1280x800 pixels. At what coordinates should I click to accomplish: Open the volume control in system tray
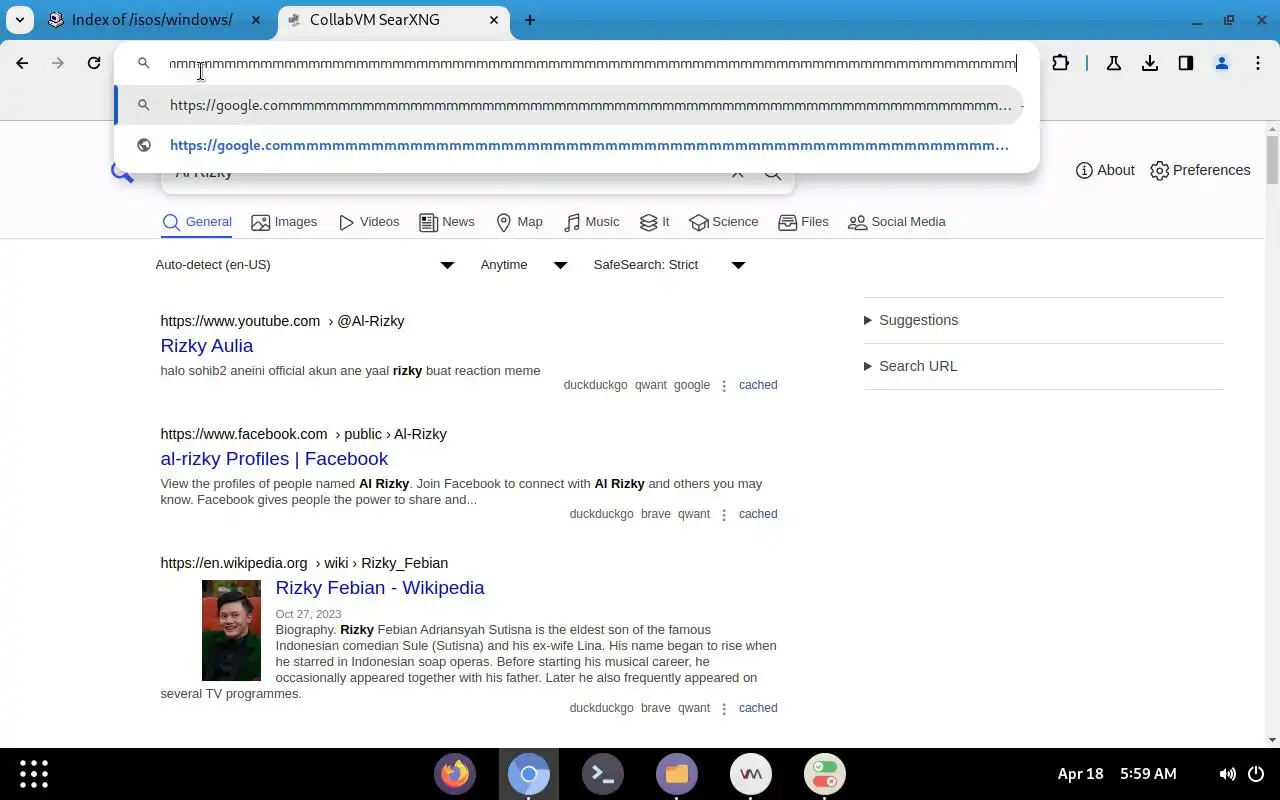[x=1227, y=774]
